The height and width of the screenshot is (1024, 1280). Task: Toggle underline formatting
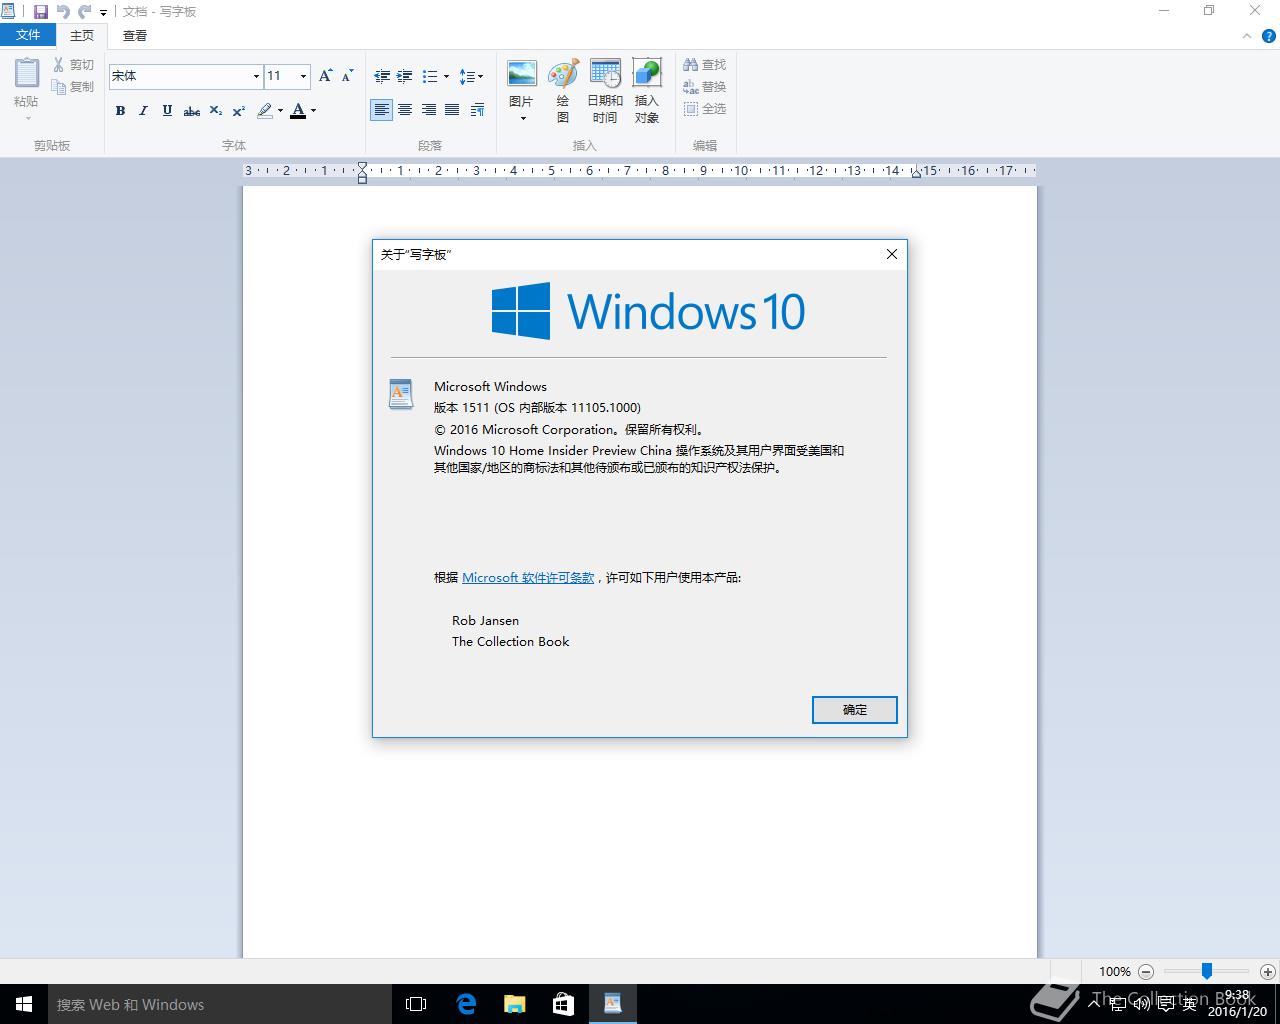tap(167, 111)
